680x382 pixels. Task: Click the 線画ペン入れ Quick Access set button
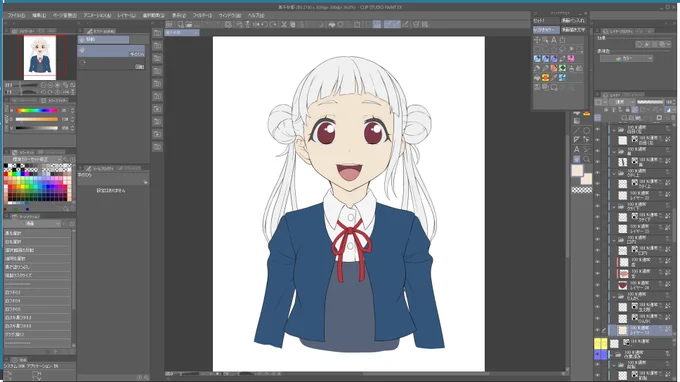tap(573, 20)
